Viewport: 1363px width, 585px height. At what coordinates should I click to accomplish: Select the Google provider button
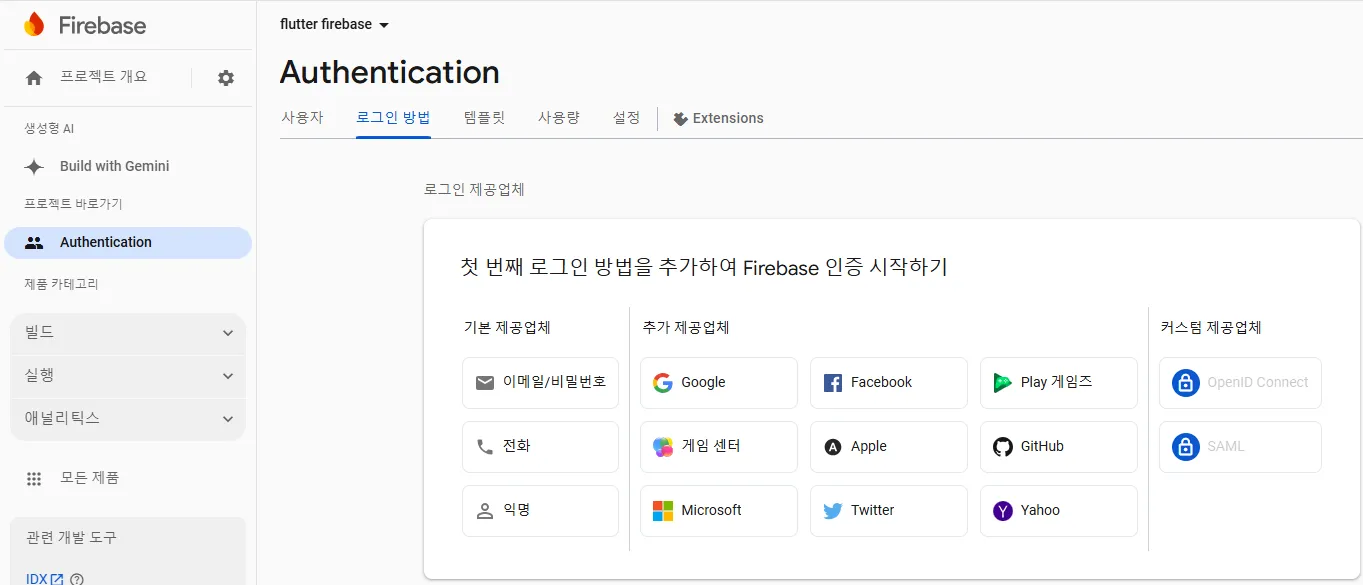coord(719,383)
